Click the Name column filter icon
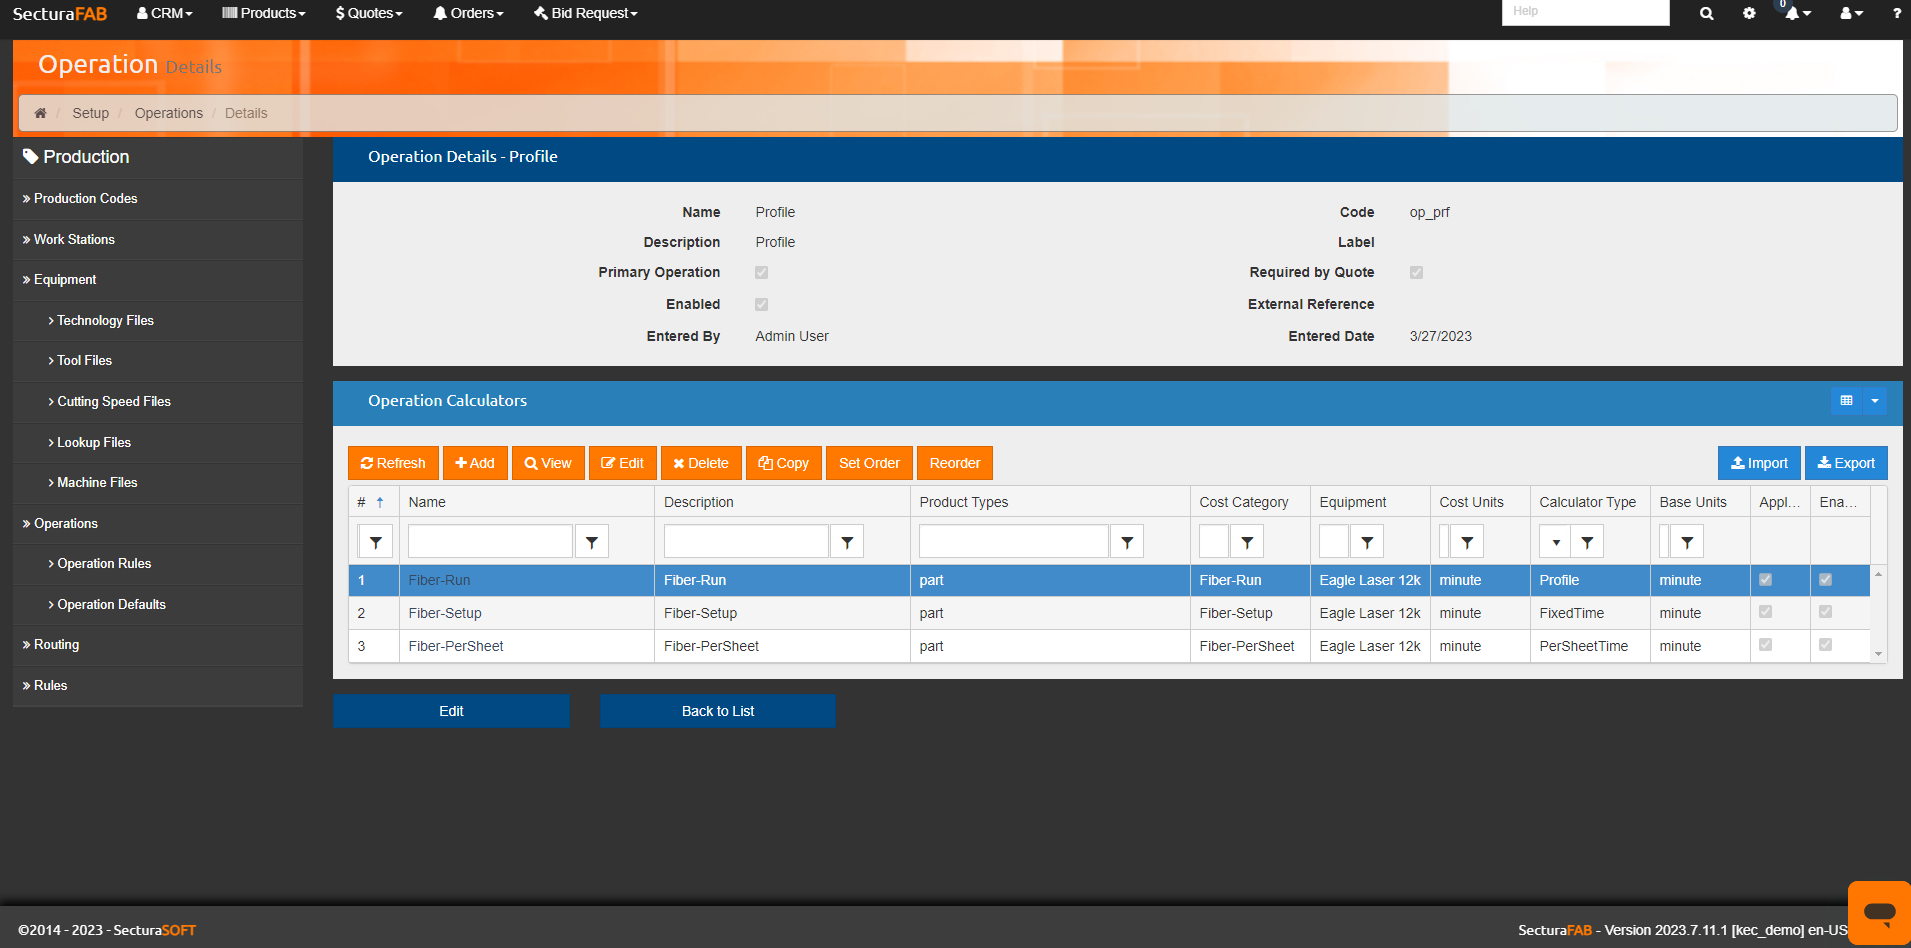The width and height of the screenshot is (1911, 948). click(592, 542)
